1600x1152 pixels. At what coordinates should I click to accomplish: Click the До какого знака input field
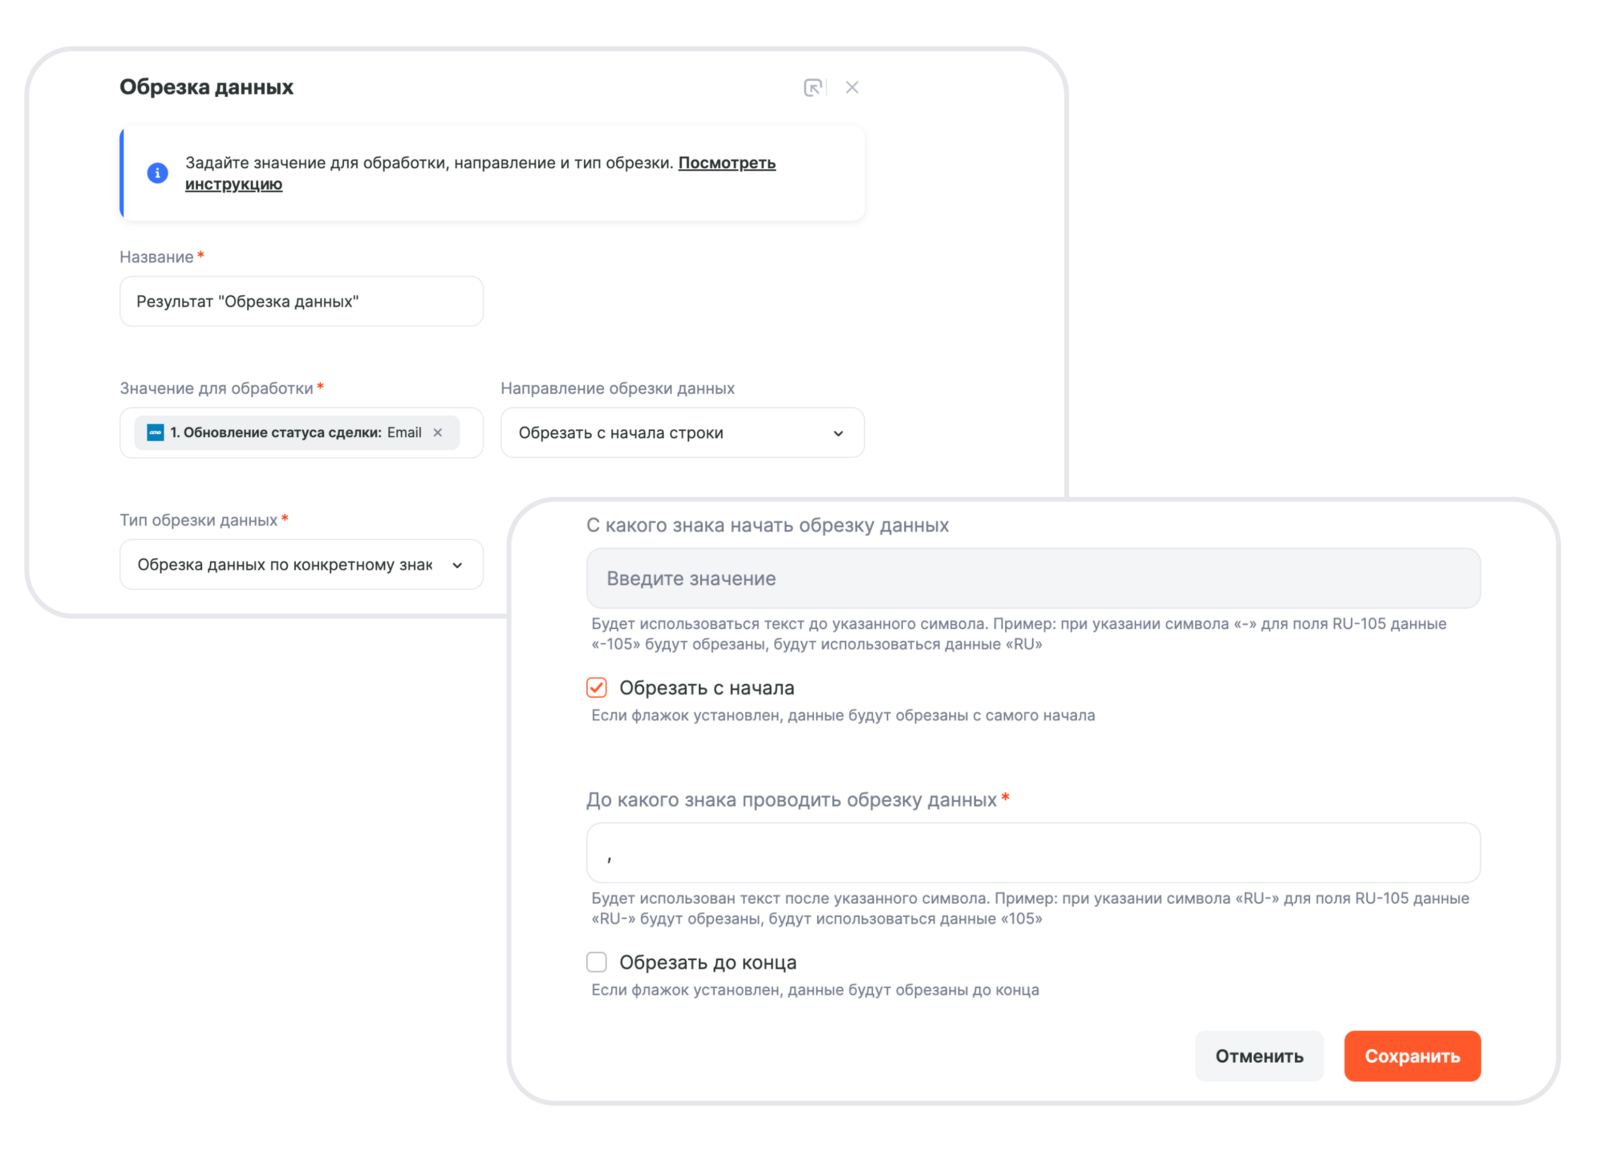pos(1033,853)
